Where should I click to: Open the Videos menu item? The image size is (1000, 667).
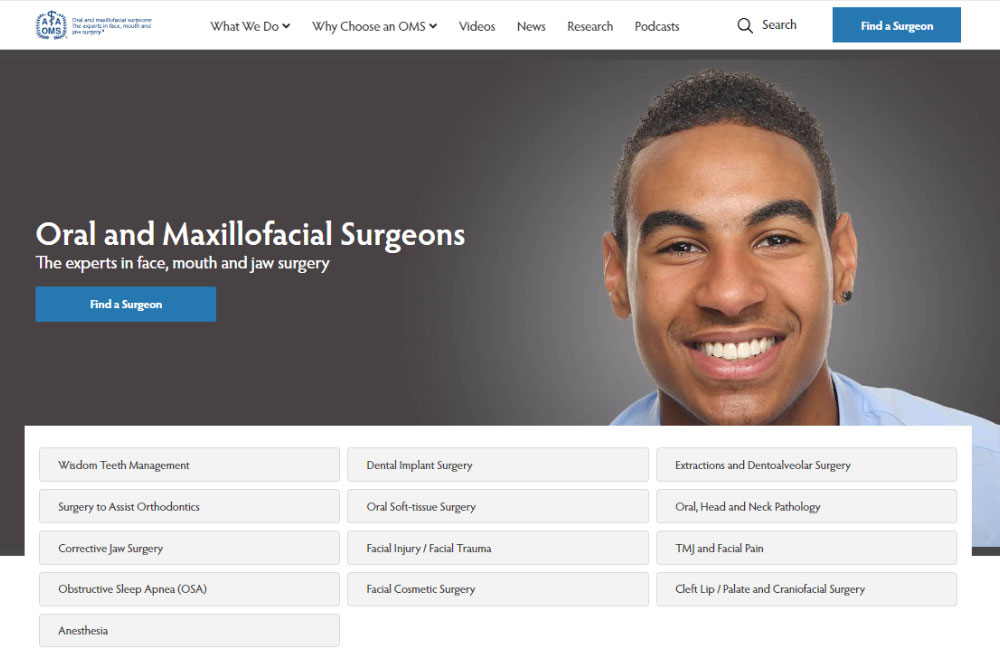476,26
